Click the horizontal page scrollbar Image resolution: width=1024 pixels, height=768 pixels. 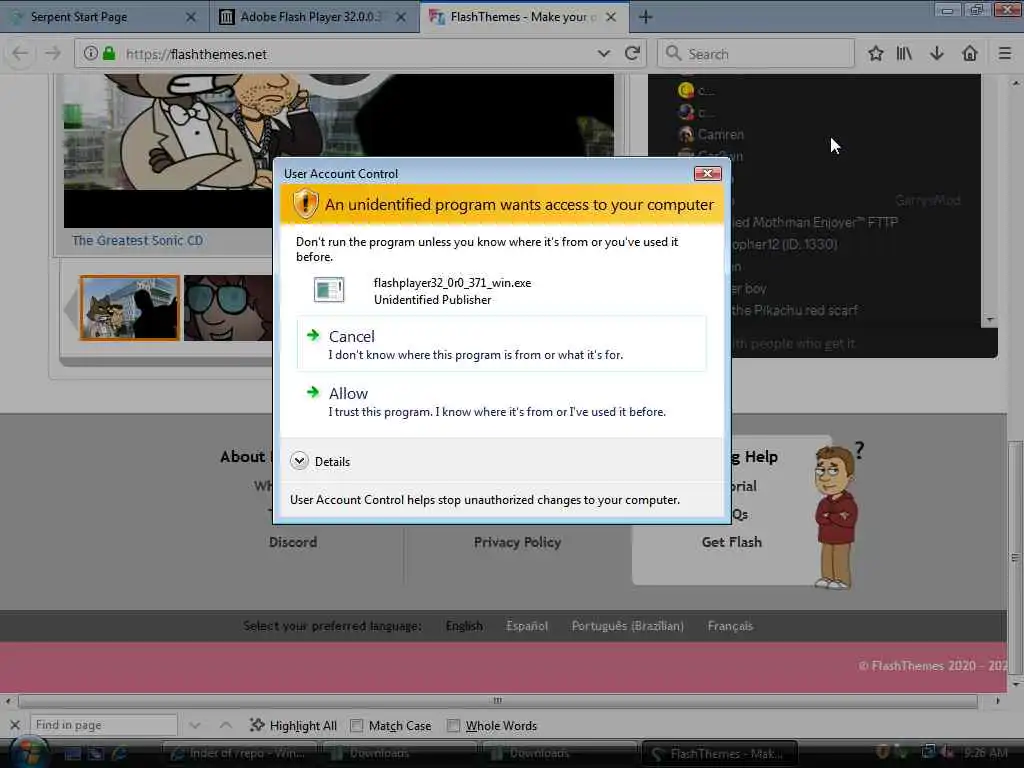[x=498, y=701]
